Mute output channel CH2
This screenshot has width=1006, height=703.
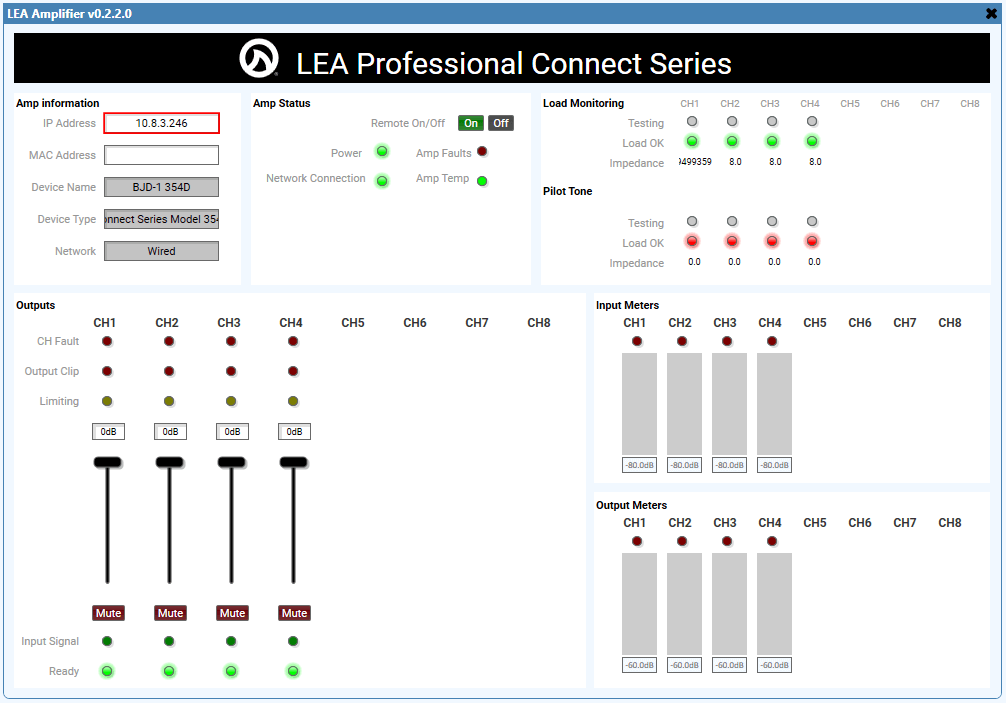pos(171,613)
